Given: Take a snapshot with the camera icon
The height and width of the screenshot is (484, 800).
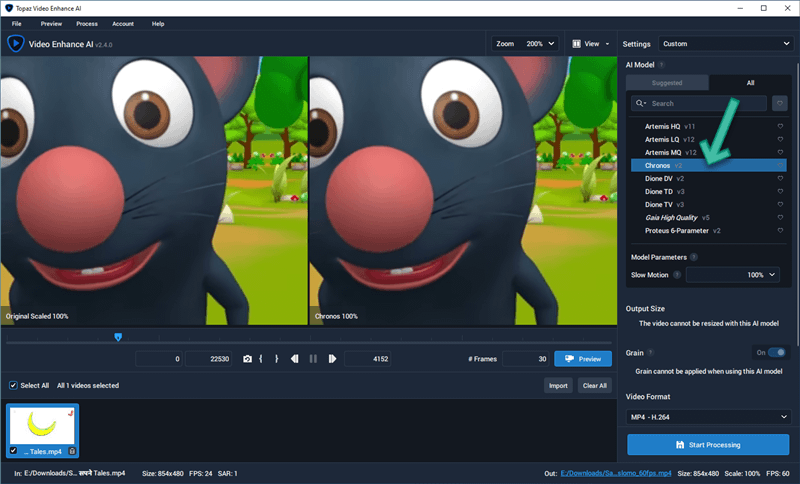Looking at the screenshot, I should pos(247,359).
